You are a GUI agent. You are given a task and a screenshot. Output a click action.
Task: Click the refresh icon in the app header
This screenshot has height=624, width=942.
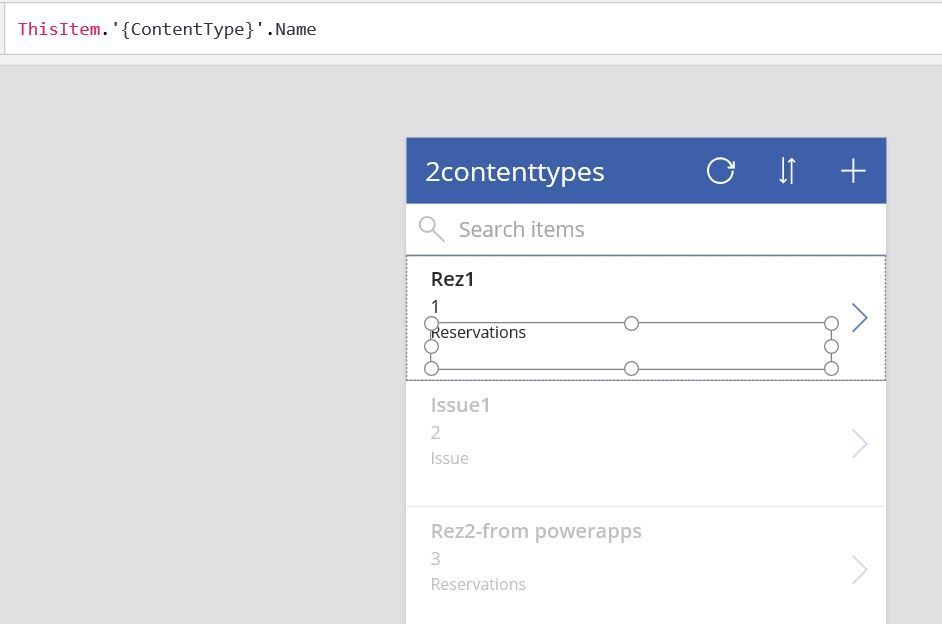click(x=720, y=171)
